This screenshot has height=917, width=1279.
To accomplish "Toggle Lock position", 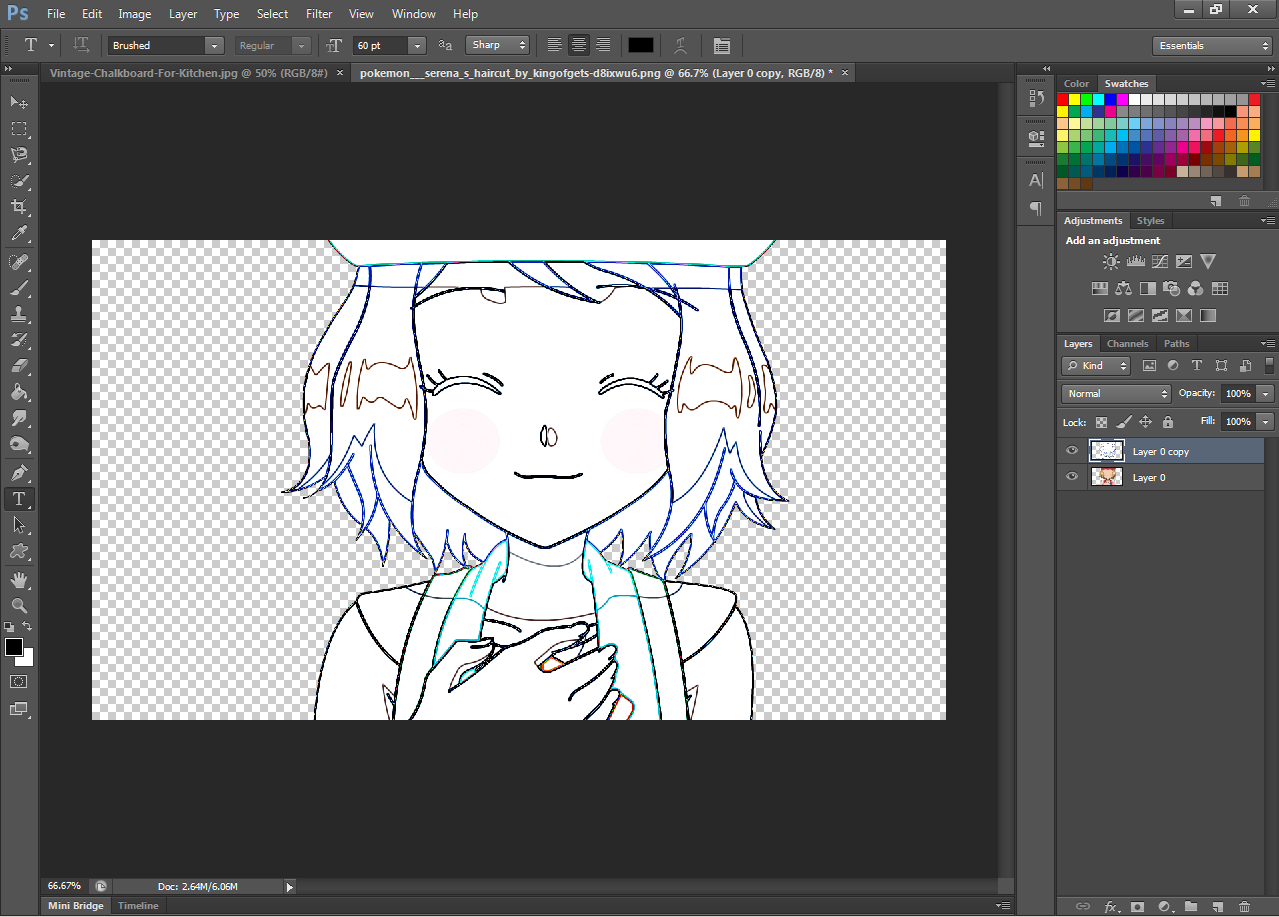I will pos(1146,422).
